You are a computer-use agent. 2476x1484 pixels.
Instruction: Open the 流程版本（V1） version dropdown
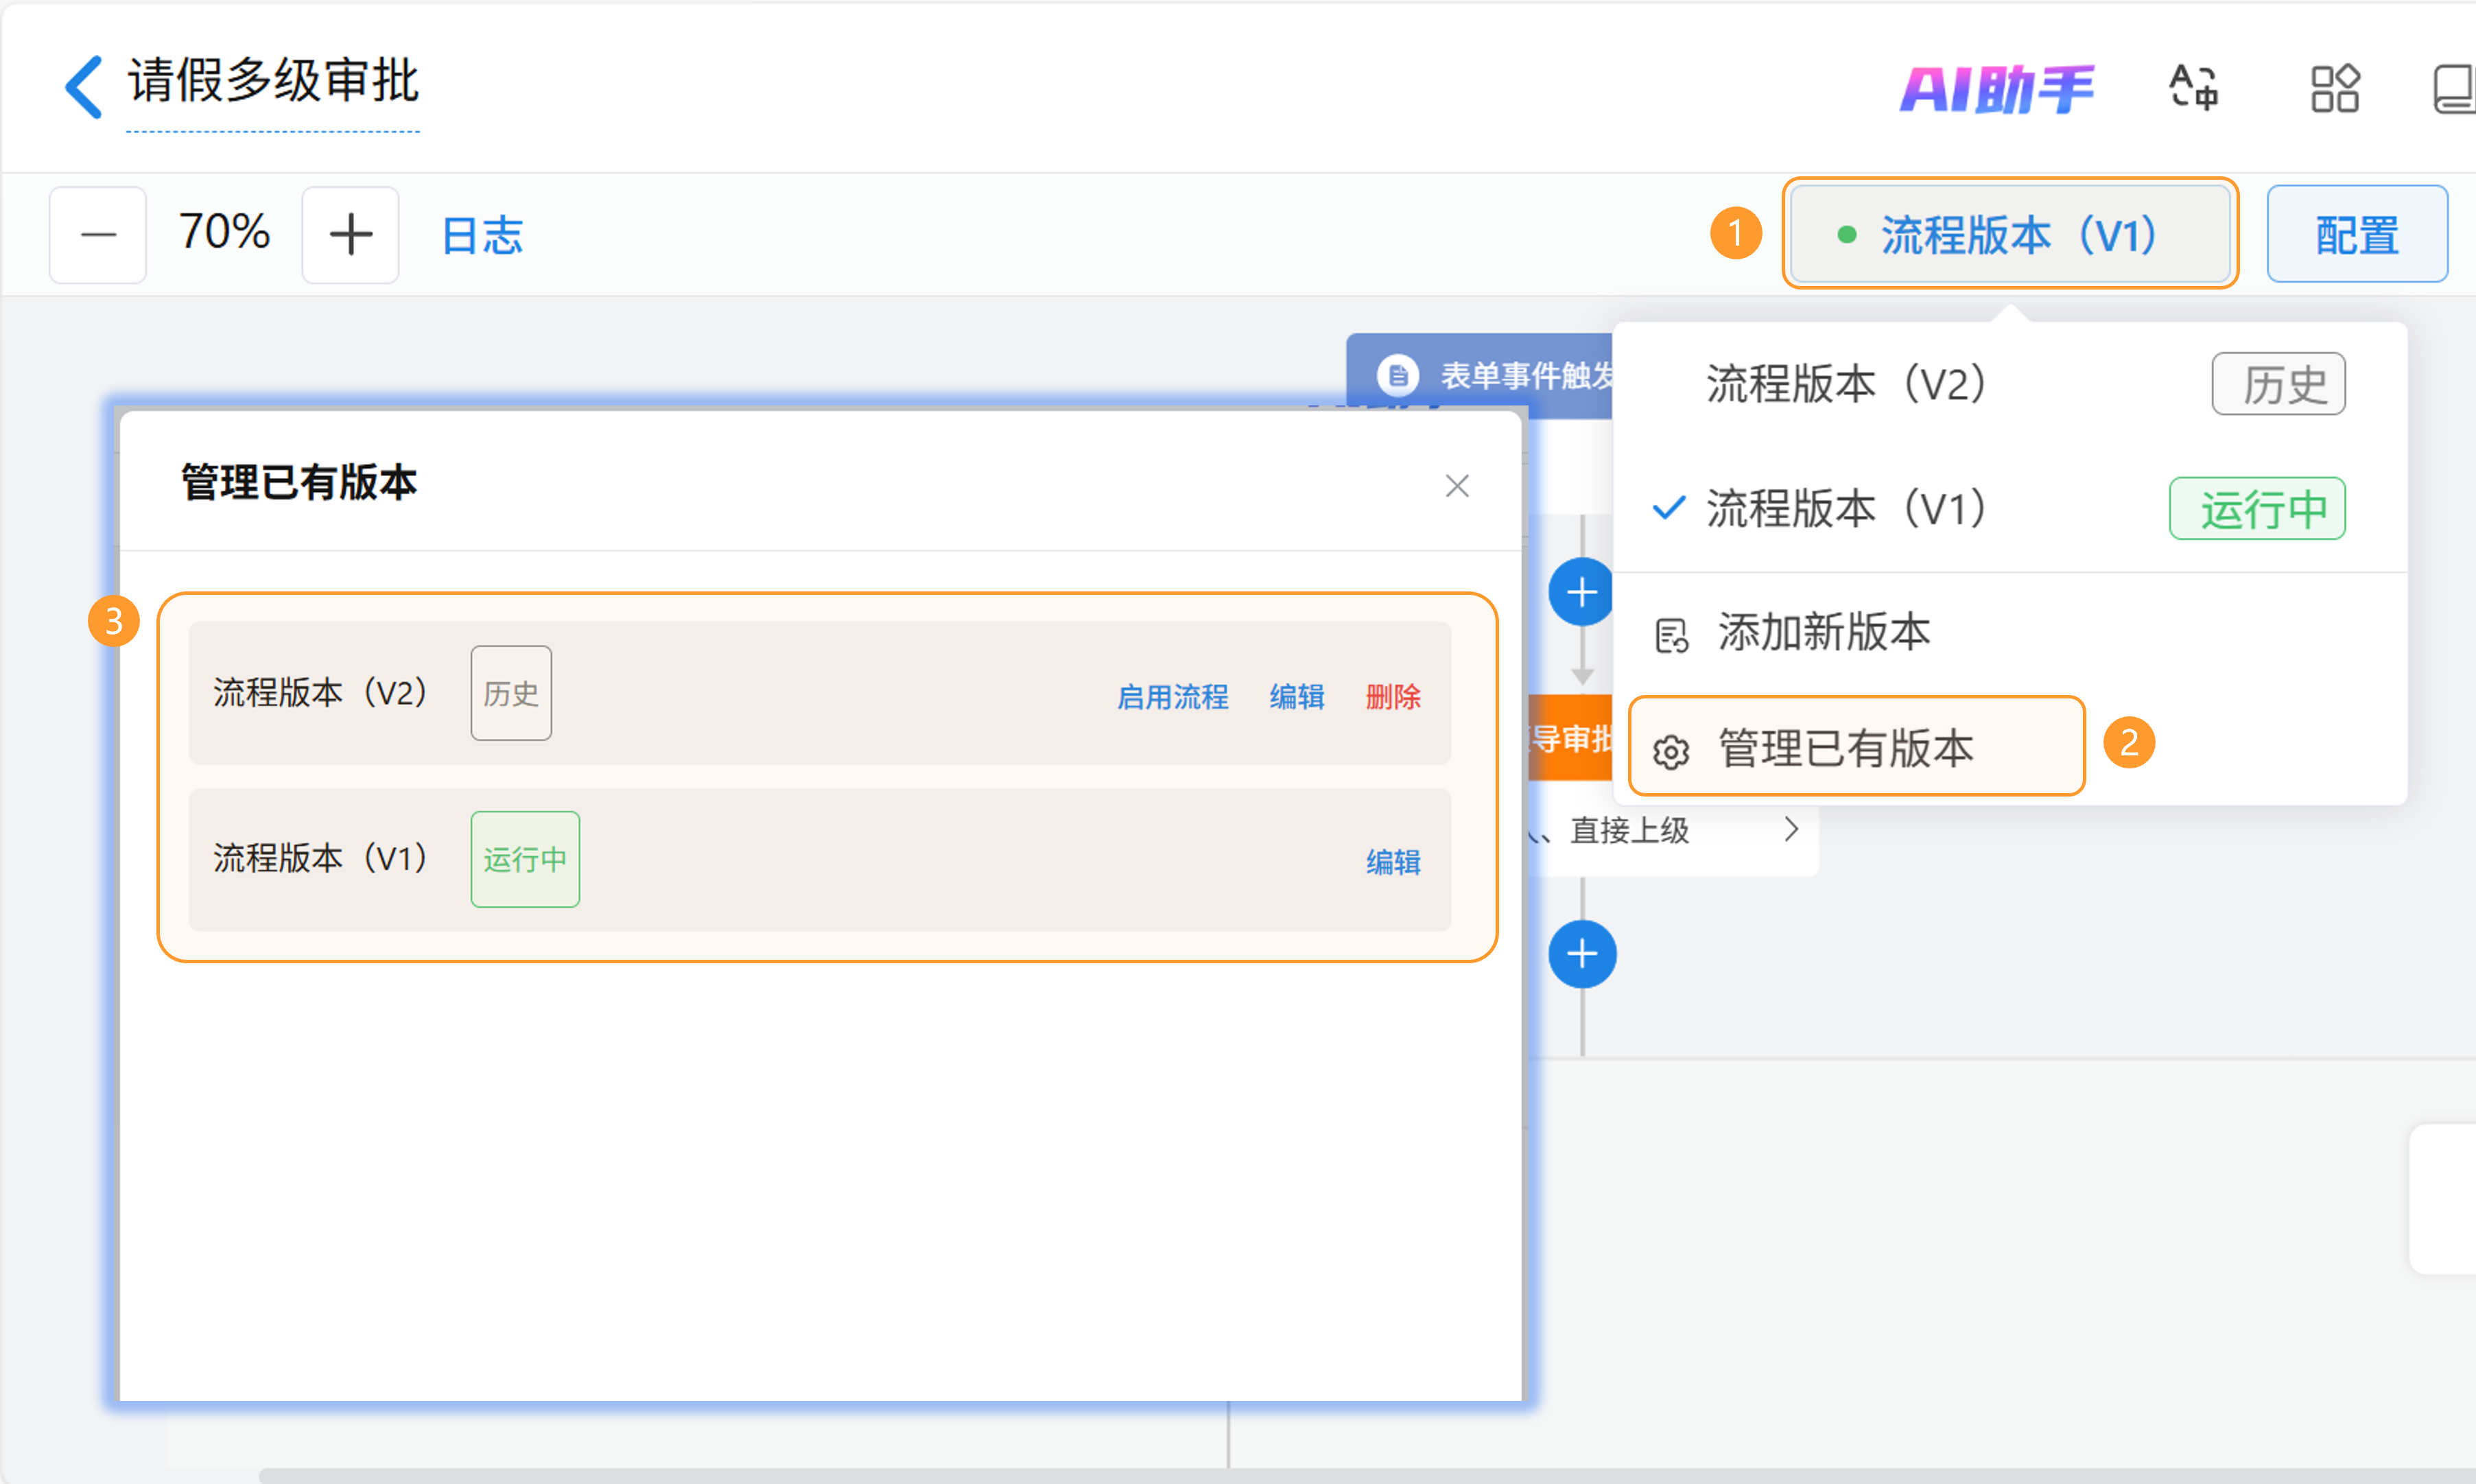pyautogui.click(x=2009, y=235)
